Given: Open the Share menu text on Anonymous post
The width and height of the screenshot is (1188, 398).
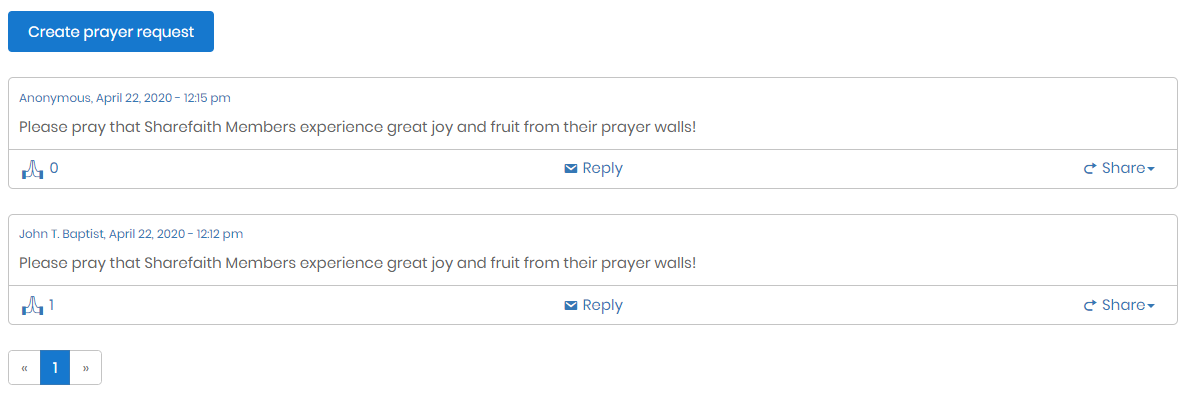Looking at the screenshot, I should 1124,168.
